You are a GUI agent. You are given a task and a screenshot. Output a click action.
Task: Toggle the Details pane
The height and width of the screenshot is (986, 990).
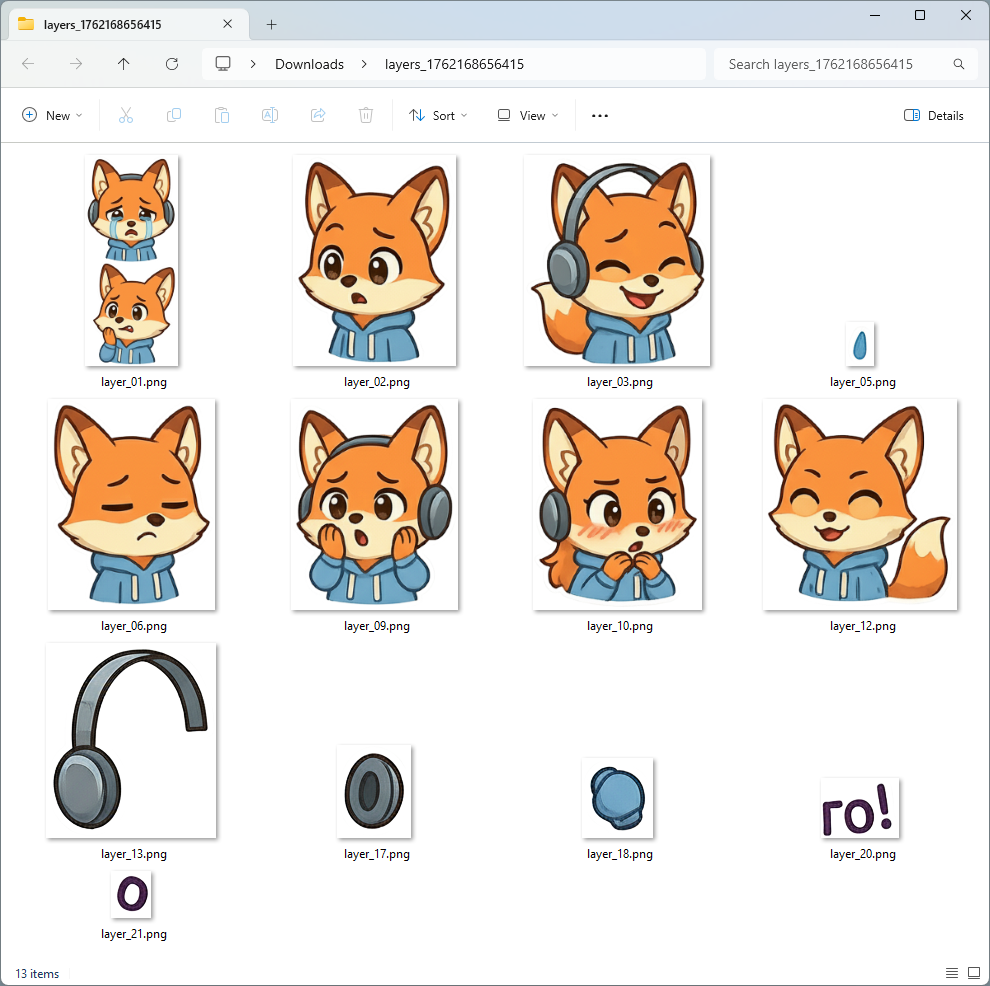tap(933, 115)
